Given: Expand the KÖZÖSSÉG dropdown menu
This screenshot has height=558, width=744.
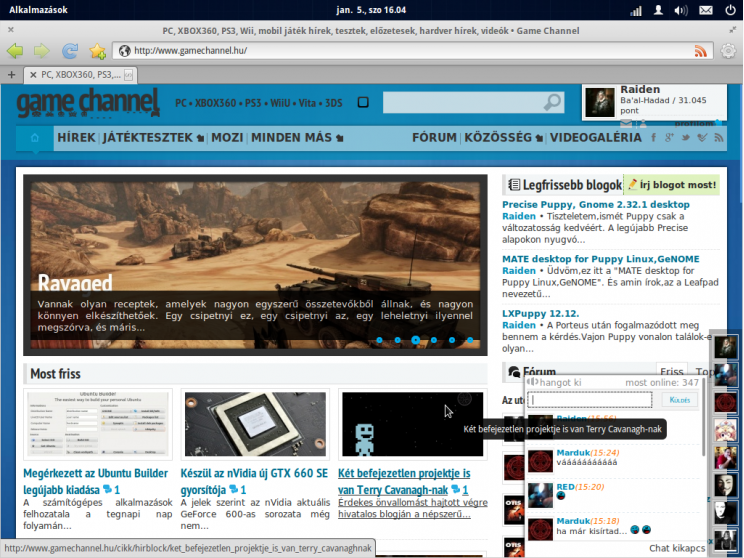Looking at the screenshot, I should (x=503, y=138).
